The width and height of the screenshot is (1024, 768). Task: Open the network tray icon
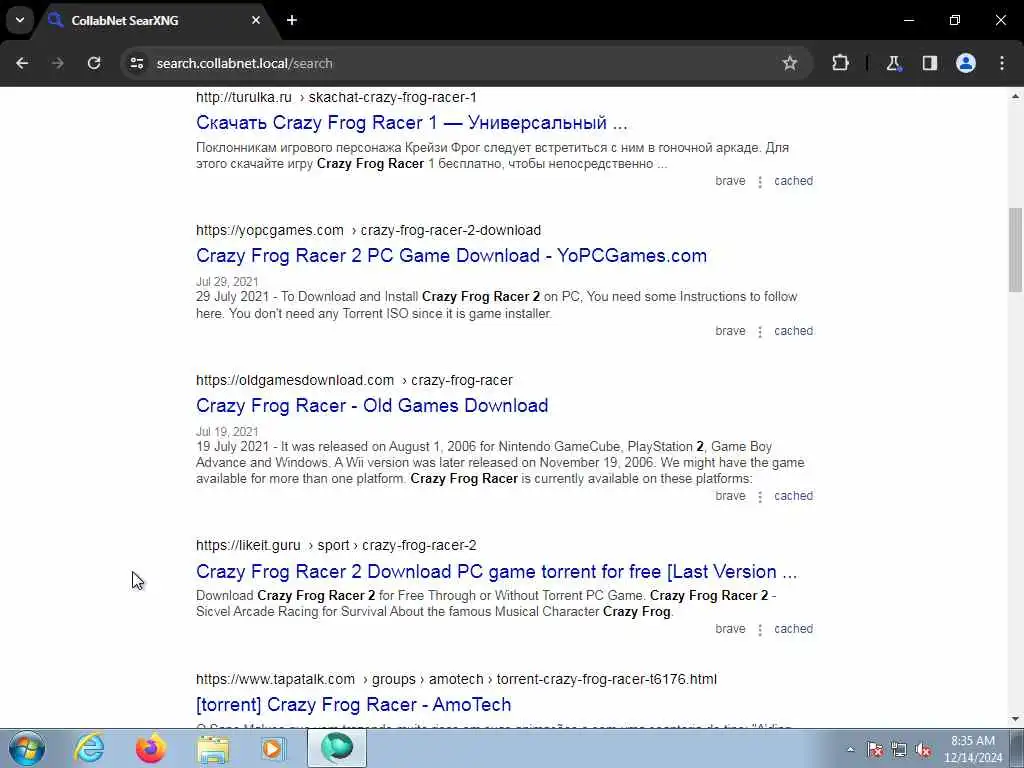point(899,750)
